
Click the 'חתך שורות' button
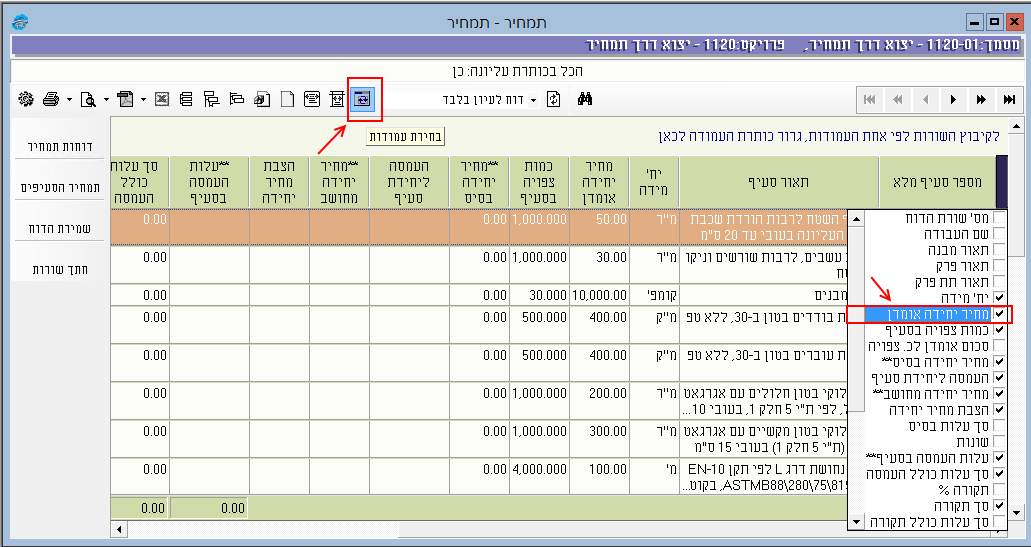click(x=56, y=269)
